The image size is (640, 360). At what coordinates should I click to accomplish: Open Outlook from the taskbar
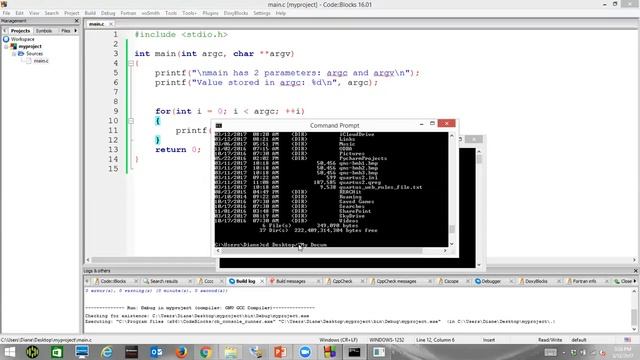[x=156, y=352]
